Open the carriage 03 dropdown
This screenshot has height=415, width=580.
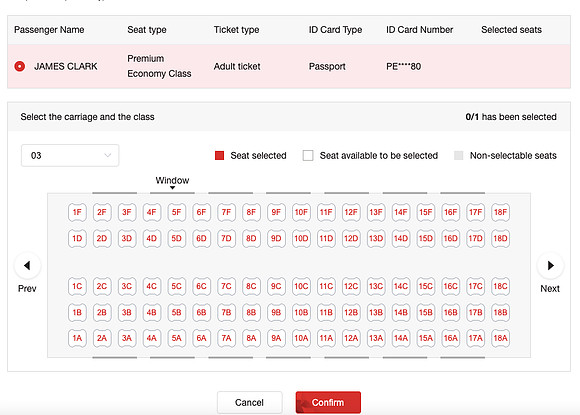70,155
